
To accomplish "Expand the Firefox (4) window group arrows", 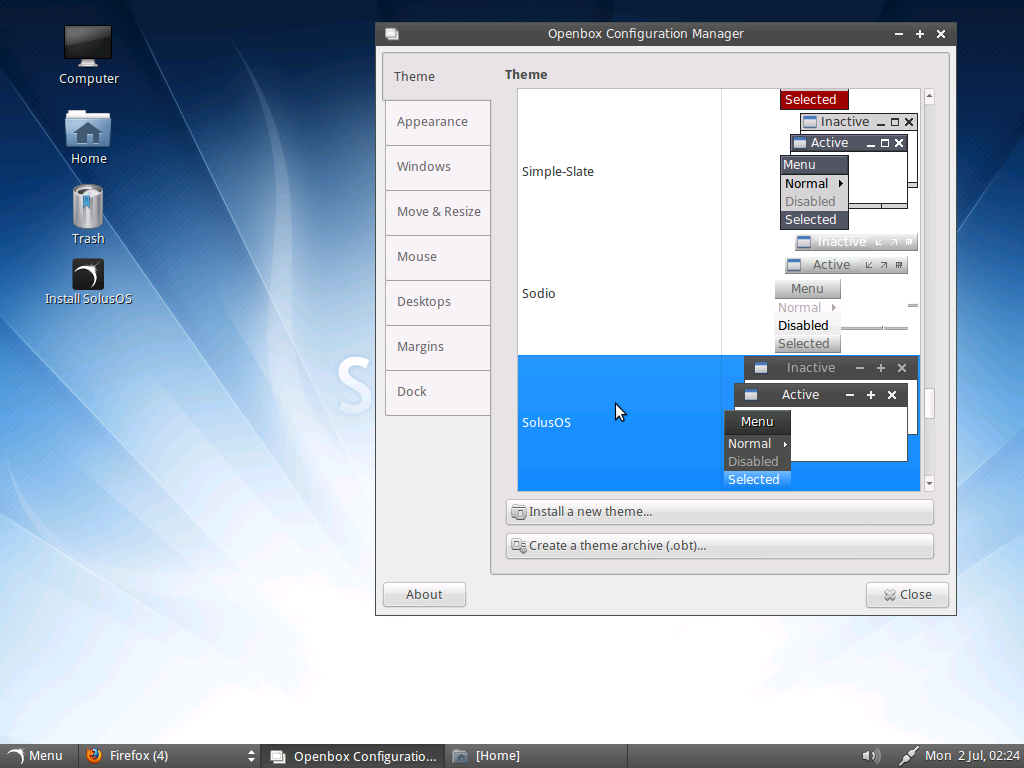I will (x=251, y=756).
